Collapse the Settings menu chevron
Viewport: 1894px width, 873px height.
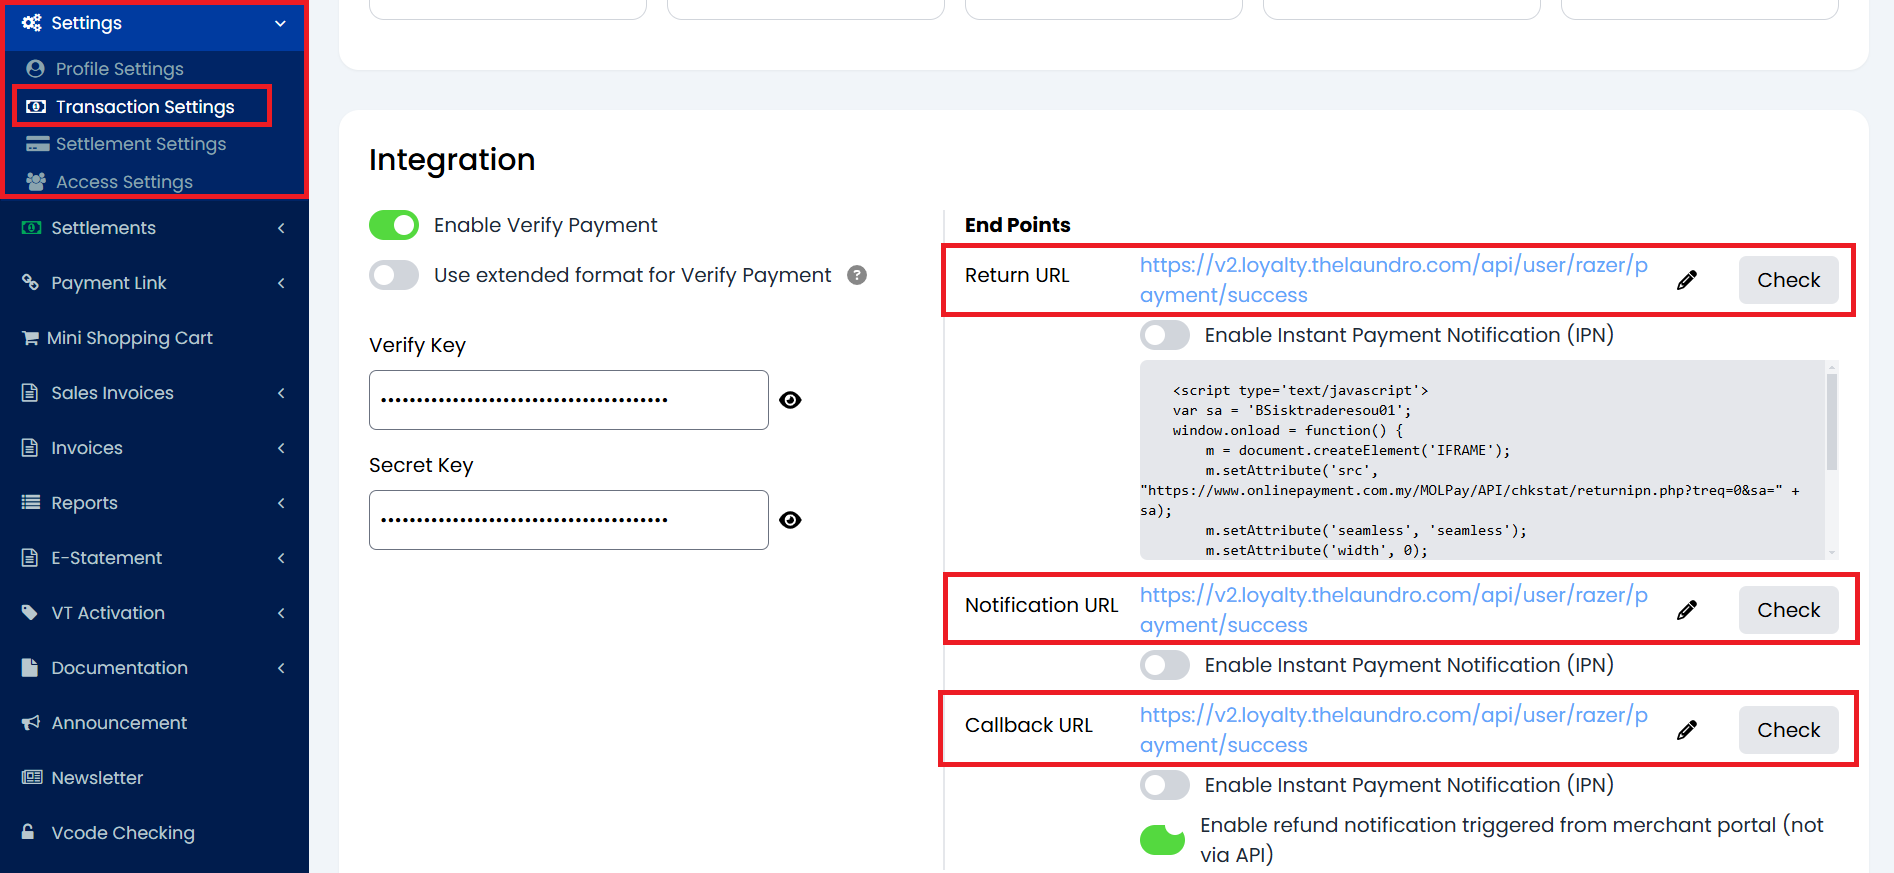click(x=280, y=23)
